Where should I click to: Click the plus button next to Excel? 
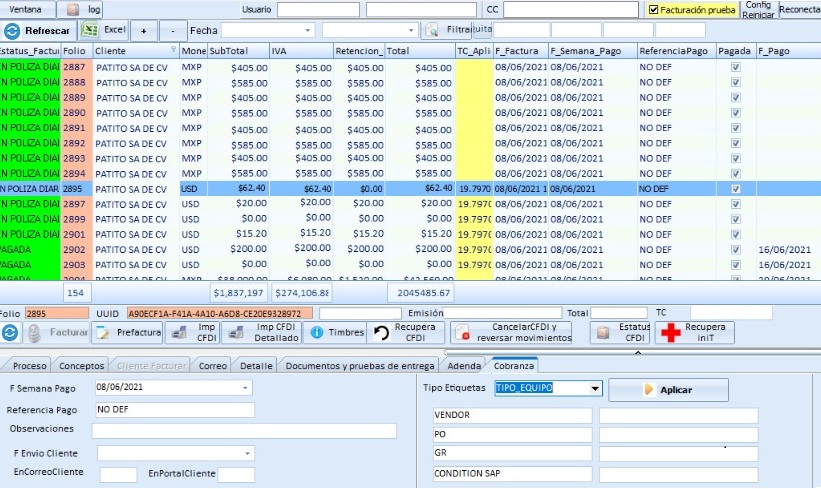(x=143, y=31)
